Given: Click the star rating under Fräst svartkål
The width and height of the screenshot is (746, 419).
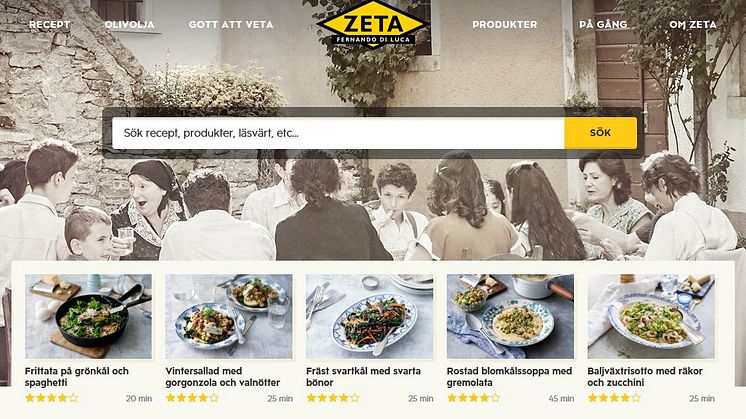Looking at the screenshot, I should click(333, 398).
